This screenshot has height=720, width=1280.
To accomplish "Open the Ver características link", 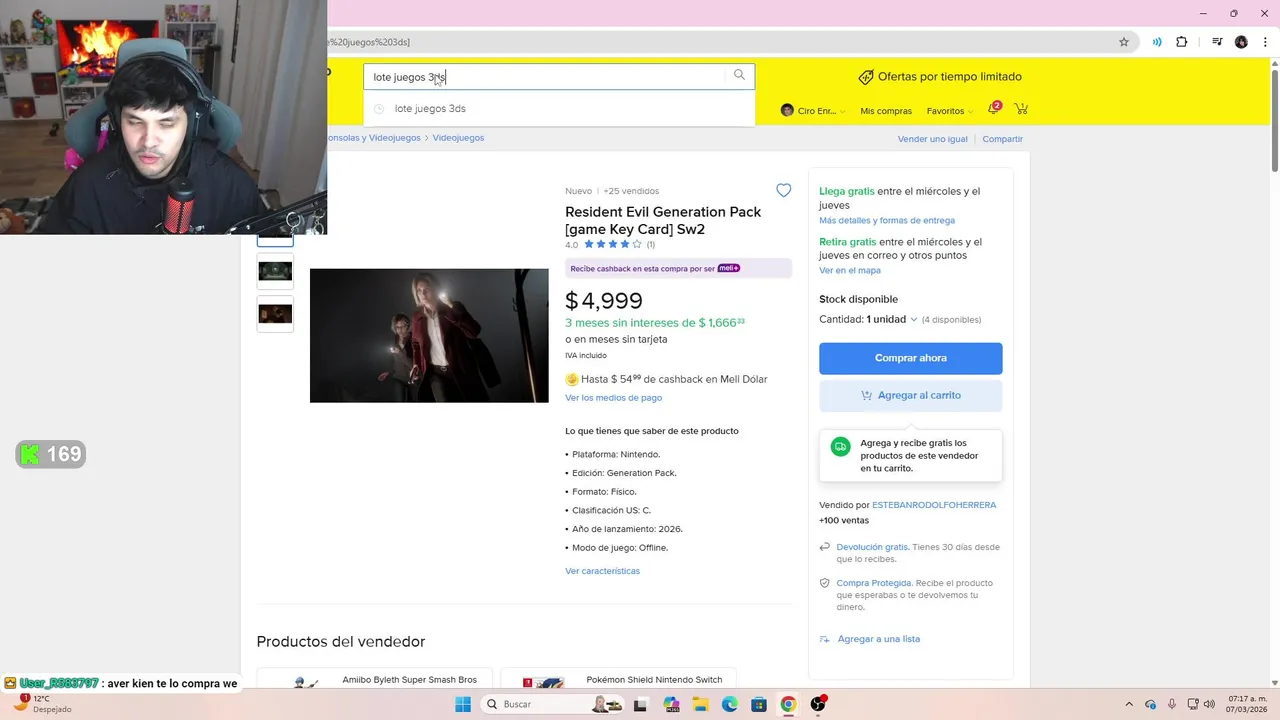I will tap(602, 571).
